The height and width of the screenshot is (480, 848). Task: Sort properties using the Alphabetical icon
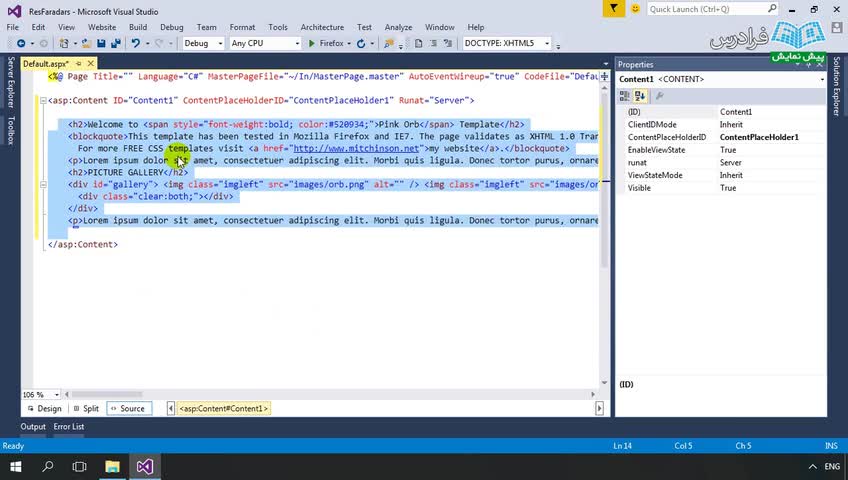tap(640, 96)
